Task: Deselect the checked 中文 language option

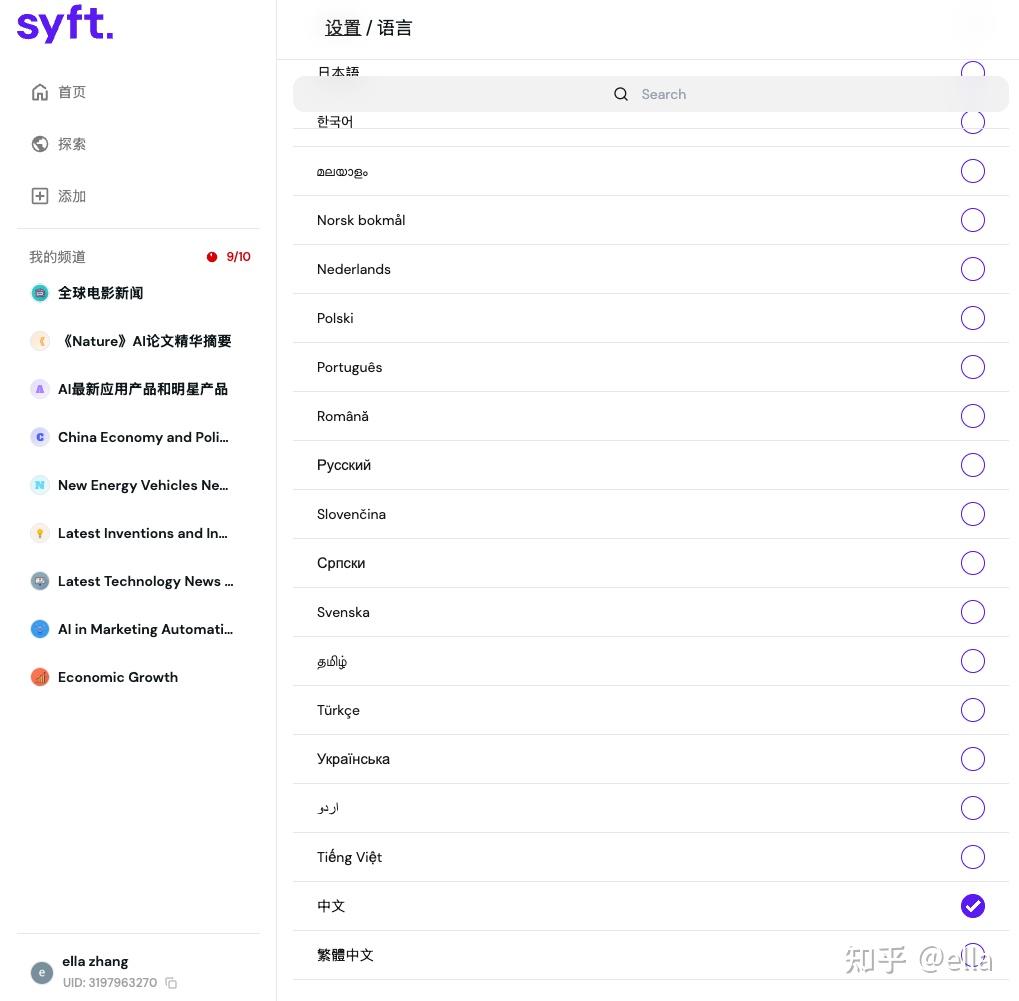Action: tap(972, 906)
